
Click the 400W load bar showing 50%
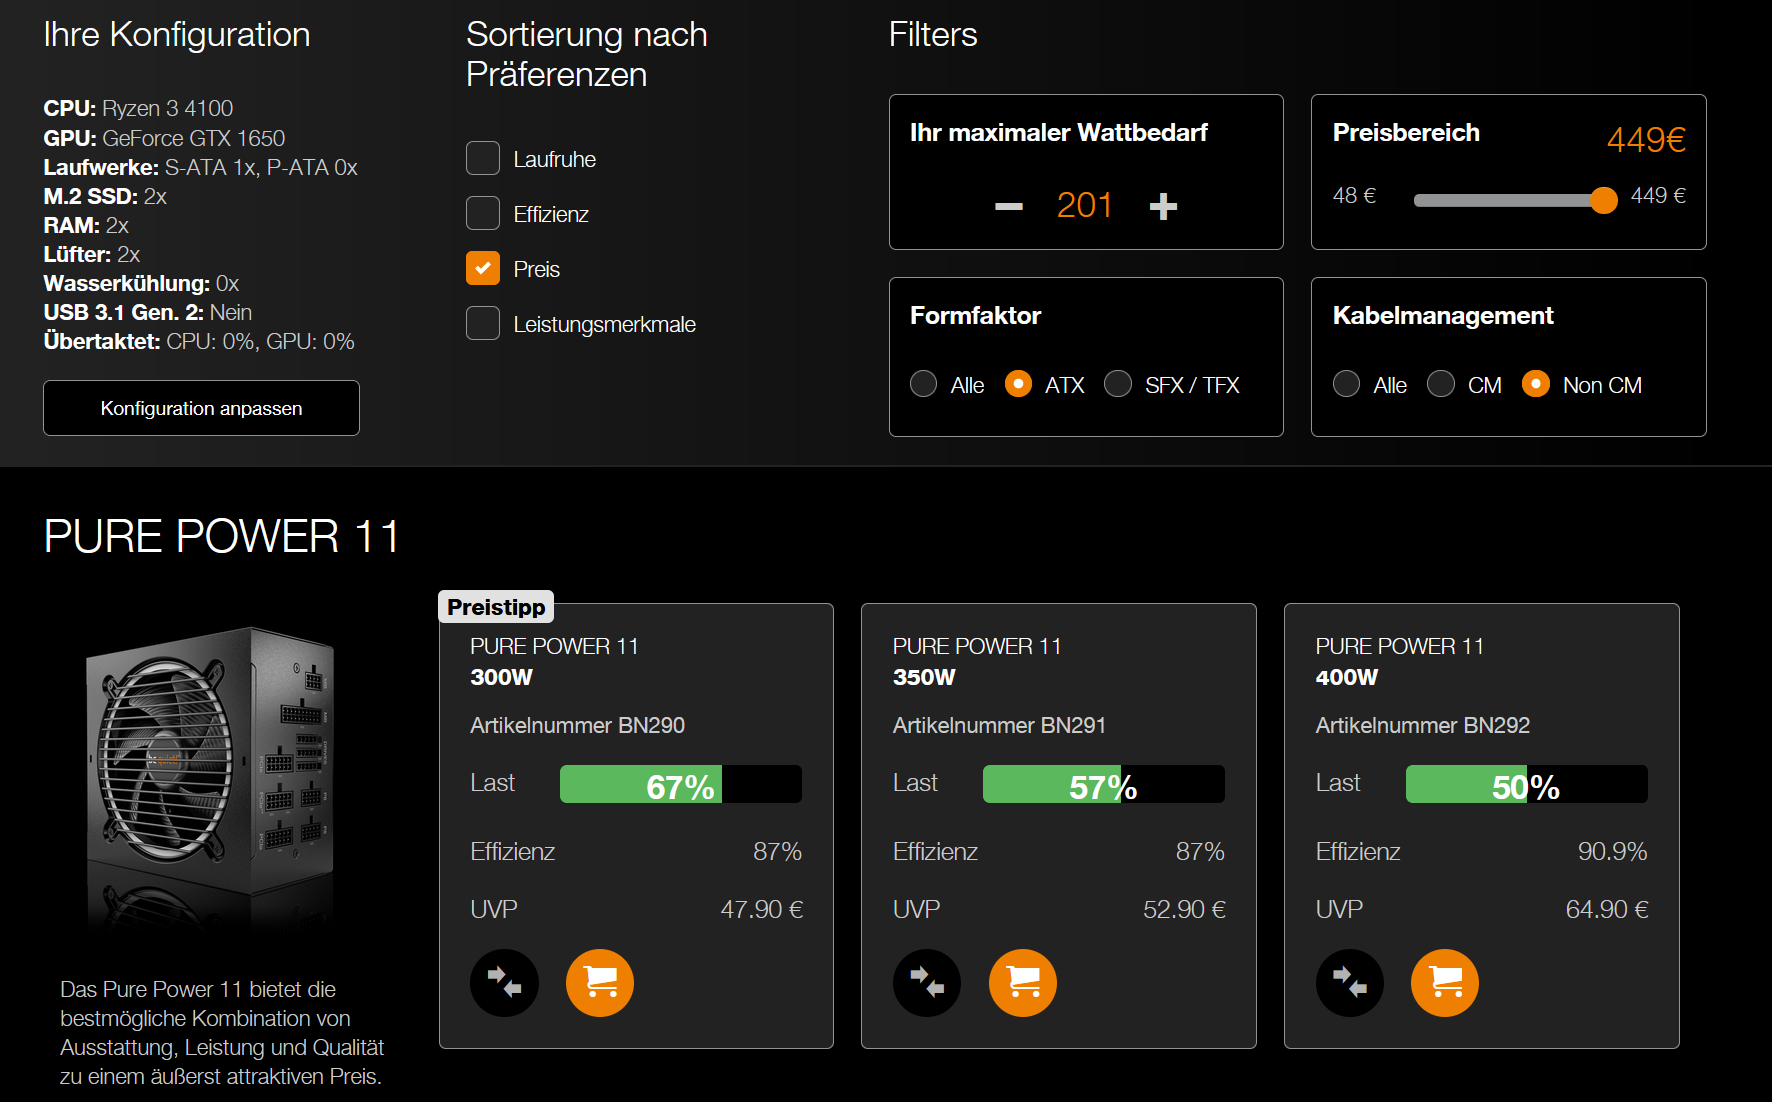[1527, 784]
